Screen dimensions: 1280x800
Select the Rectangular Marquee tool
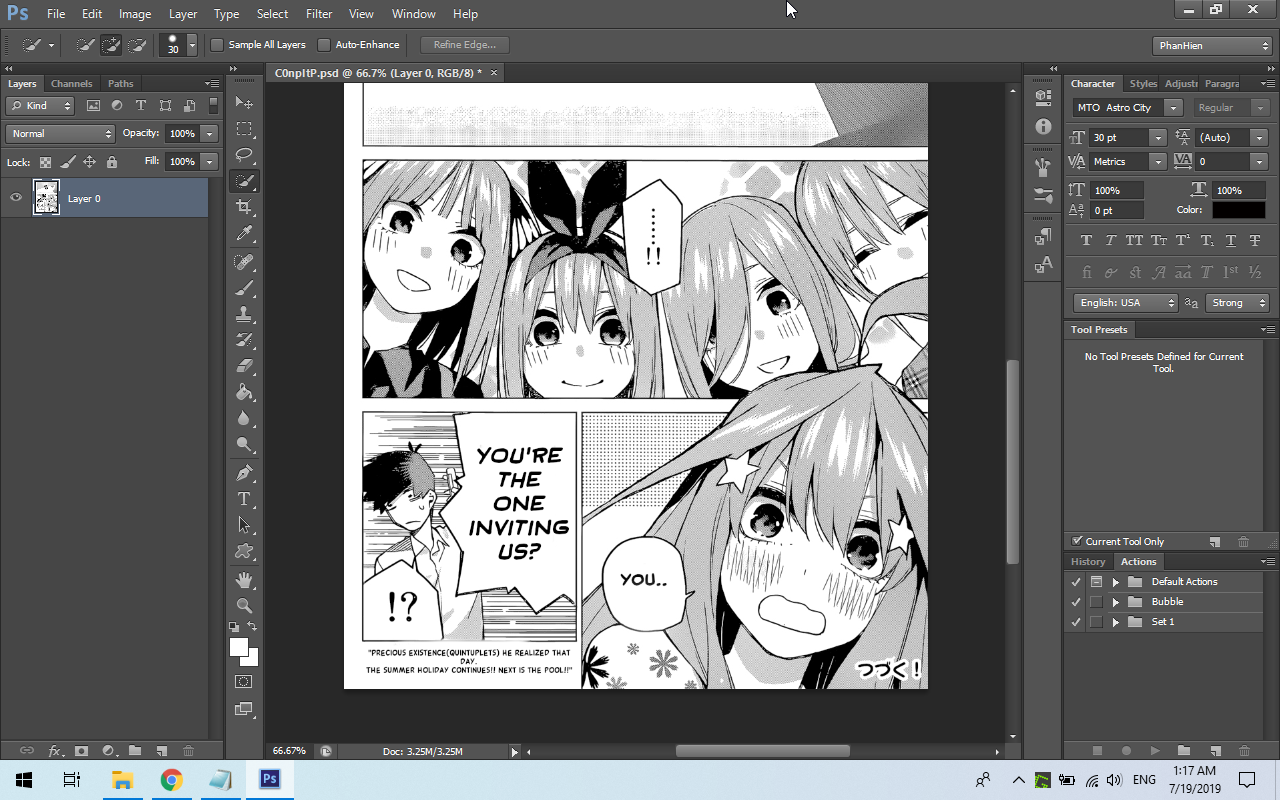point(244,129)
